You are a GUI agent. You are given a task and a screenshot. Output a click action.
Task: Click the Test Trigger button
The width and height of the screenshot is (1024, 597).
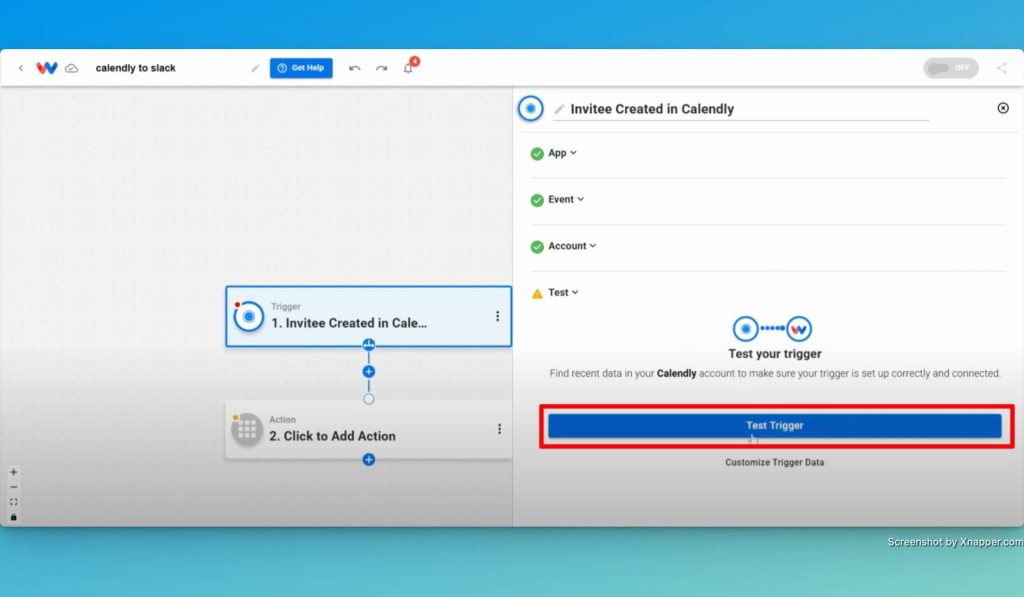click(775, 425)
